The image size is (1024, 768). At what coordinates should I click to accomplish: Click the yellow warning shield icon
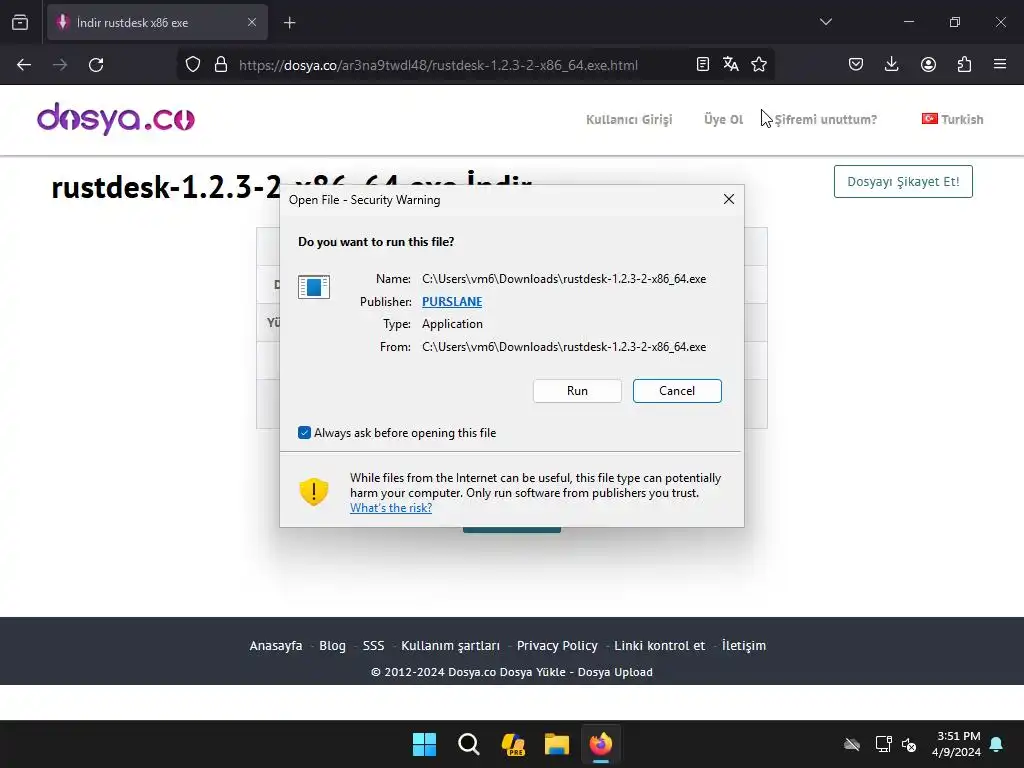pos(313,492)
